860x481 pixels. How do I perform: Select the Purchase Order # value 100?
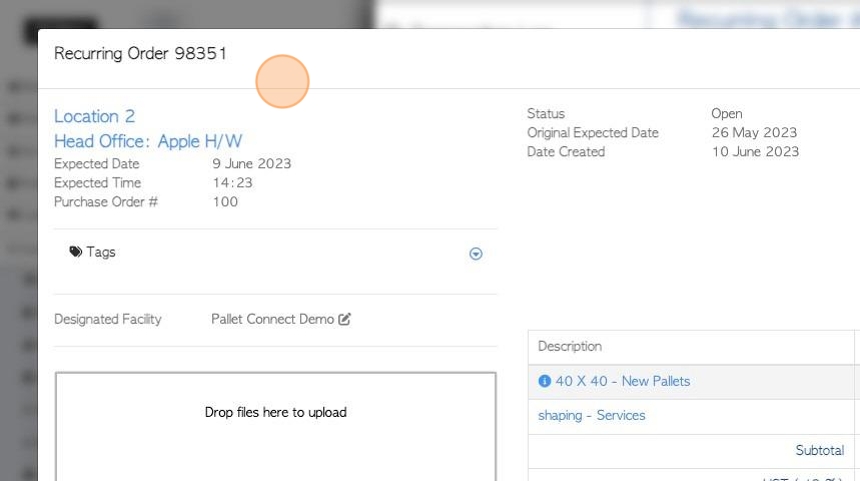click(x=225, y=202)
